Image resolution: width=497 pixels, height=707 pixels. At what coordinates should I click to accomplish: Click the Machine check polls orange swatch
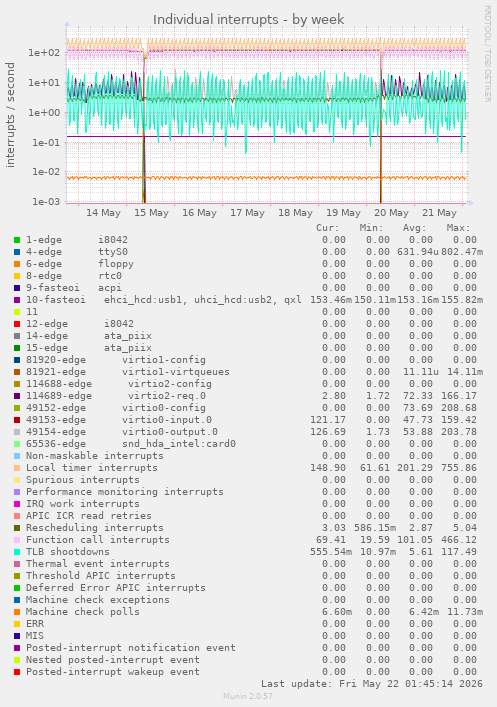(x=17, y=612)
